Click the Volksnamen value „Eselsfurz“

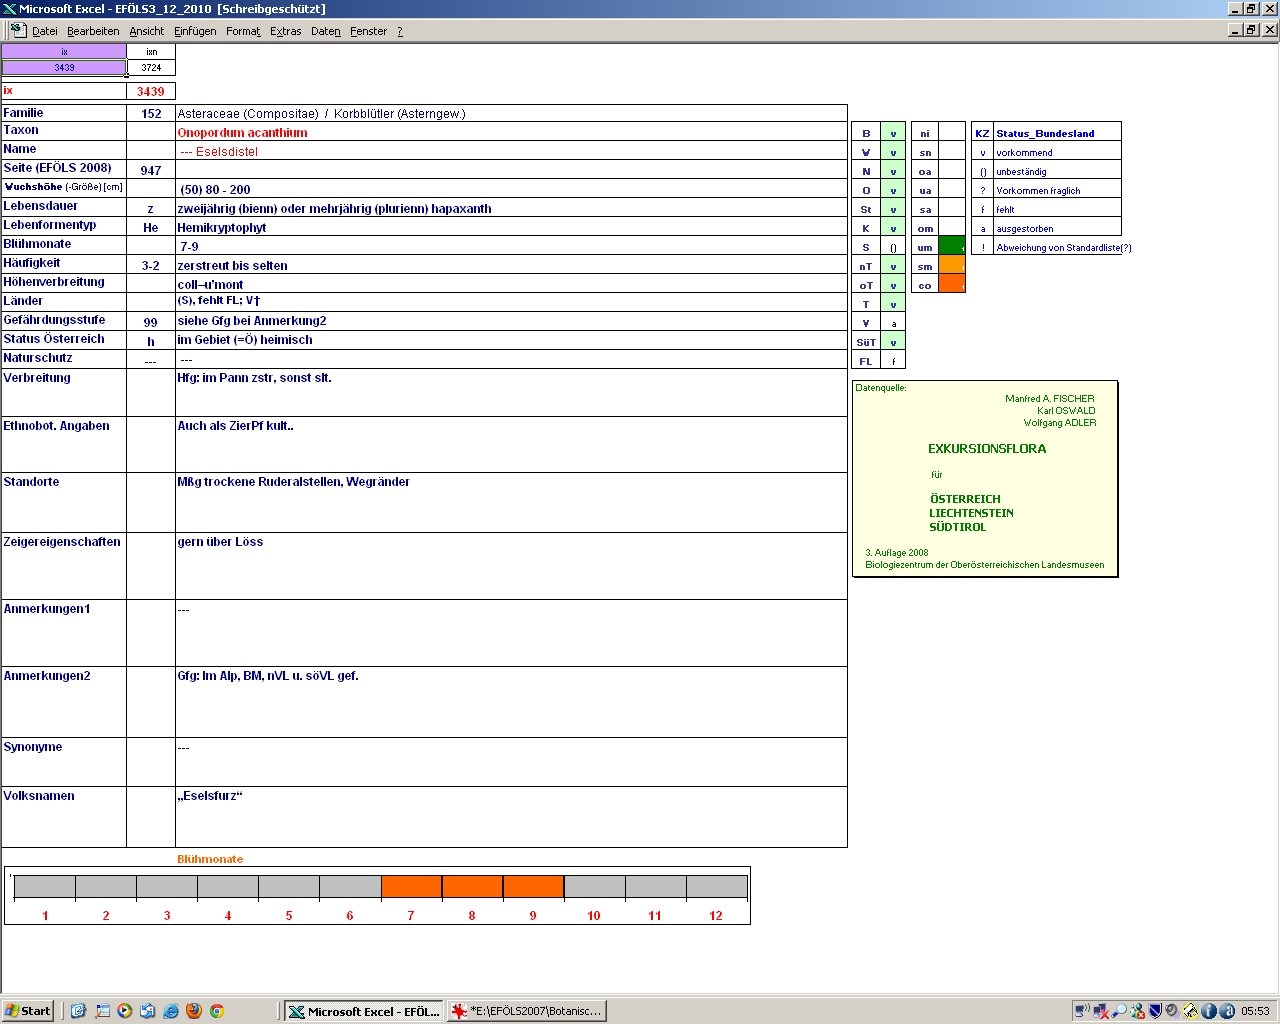tap(511, 816)
